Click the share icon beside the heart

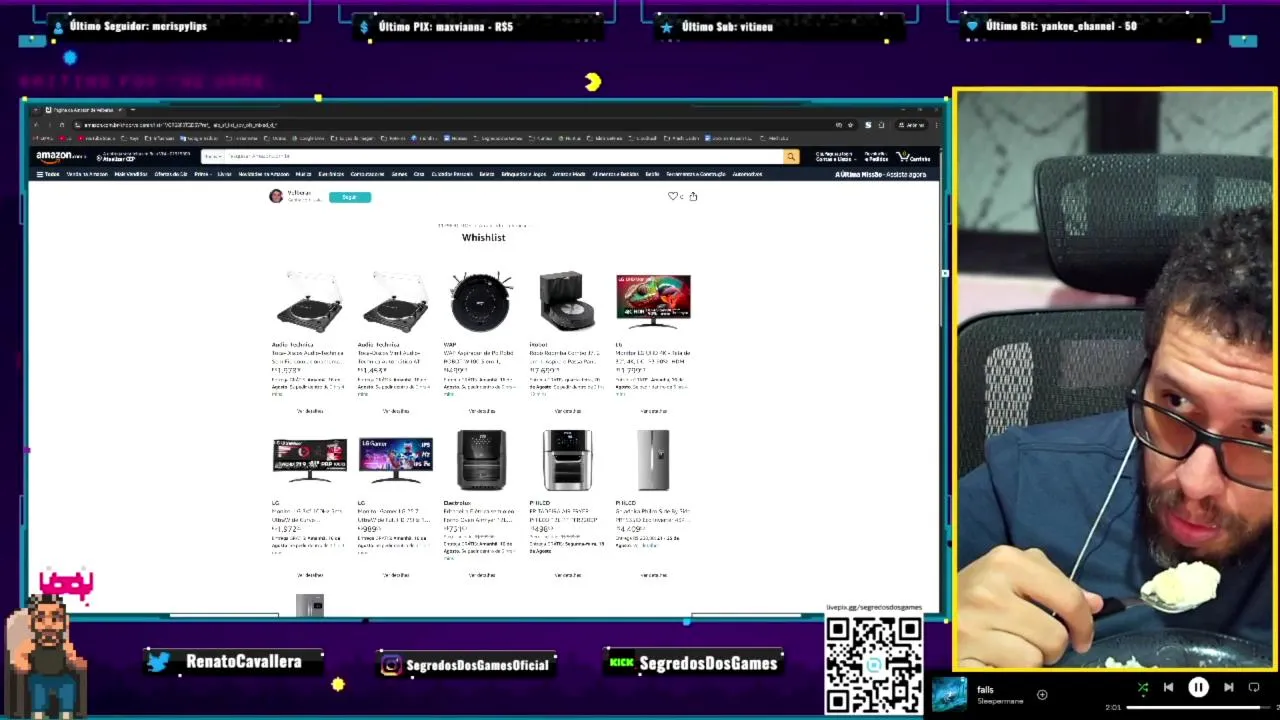click(x=693, y=196)
